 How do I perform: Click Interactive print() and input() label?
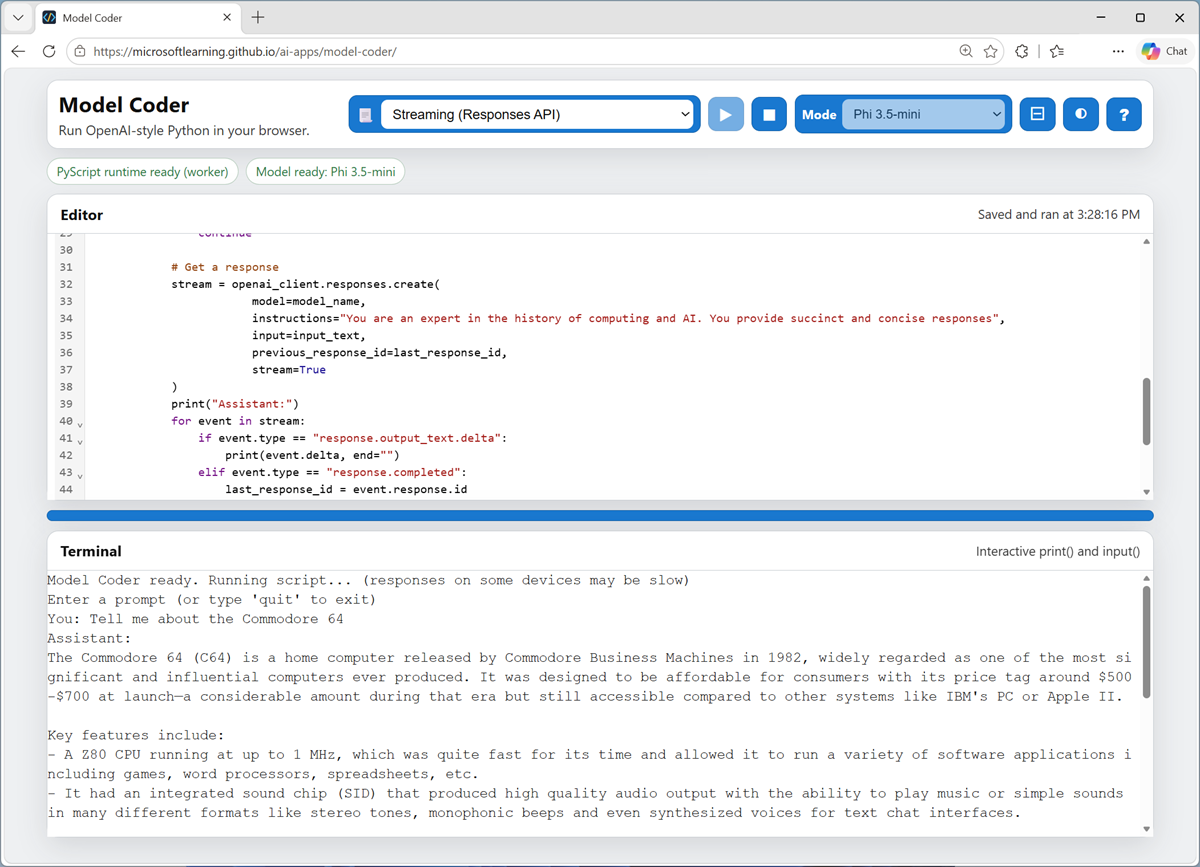pos(1058,551)
